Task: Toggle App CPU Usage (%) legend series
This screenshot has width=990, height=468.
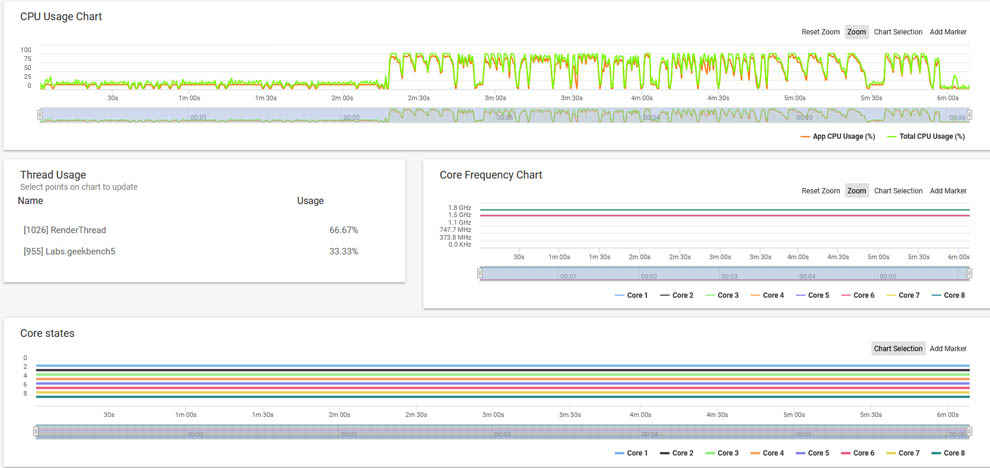Action: (x=837, y=136)
